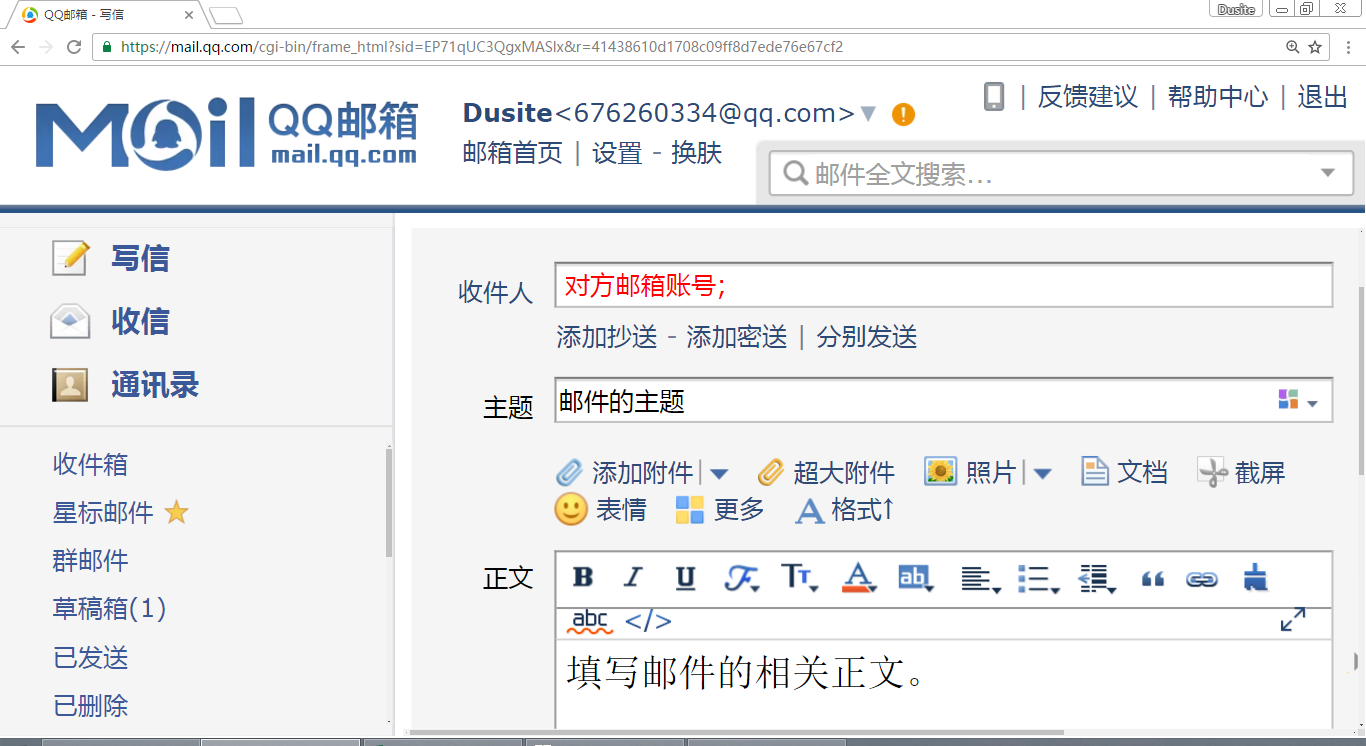Open 帮助中心 help center
The height and width of the screenshot is (746, 1366).
[1218, 97]
